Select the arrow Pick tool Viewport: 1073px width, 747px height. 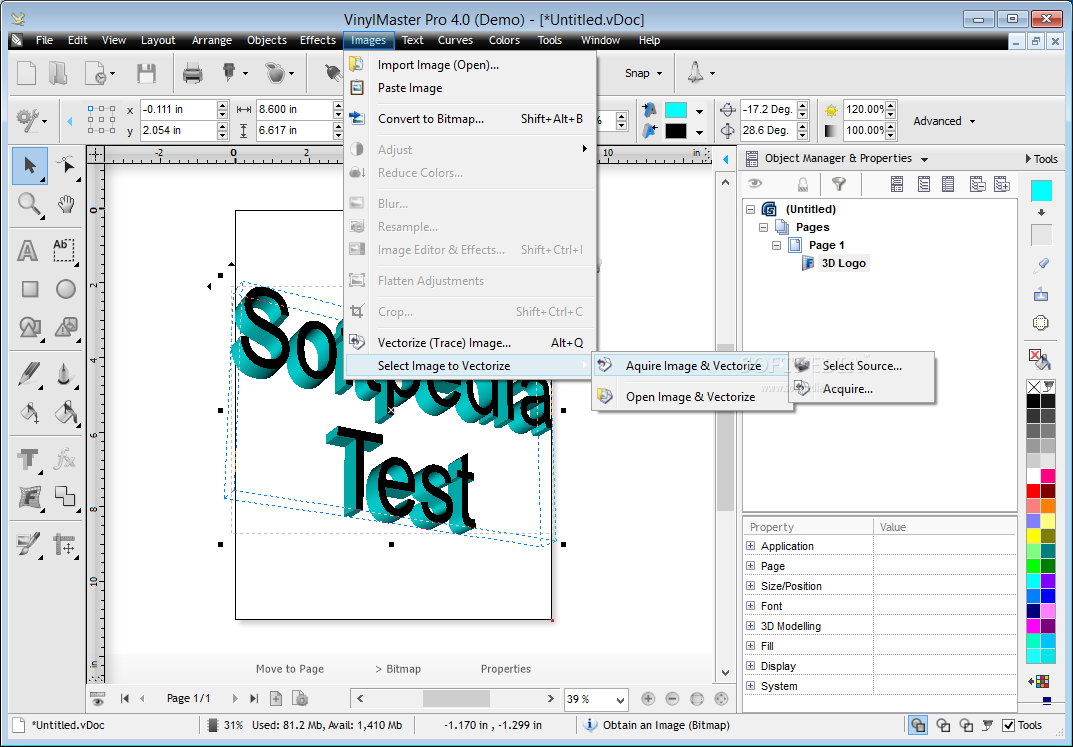pyautogui.click(x=29, y=165)
